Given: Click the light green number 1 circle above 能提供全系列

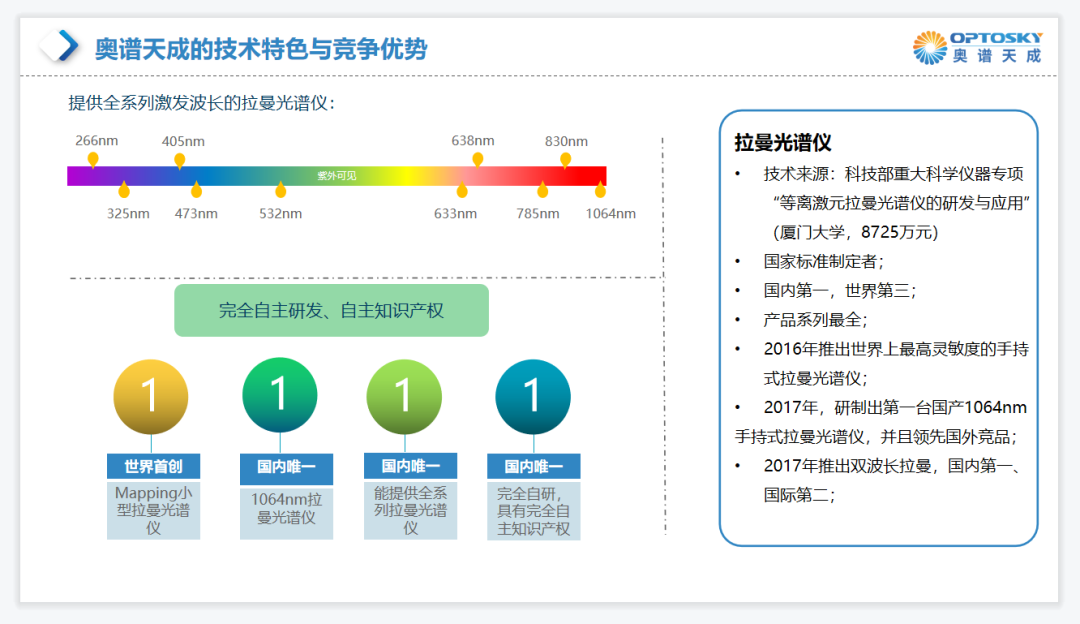Looking at the screenshot, I should [x=404, y=397].
